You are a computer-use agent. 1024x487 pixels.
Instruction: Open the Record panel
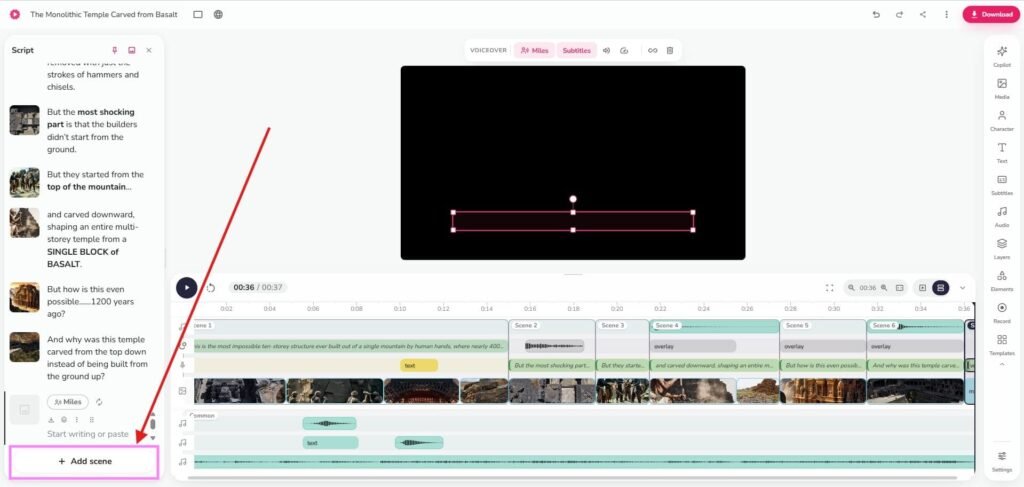1002,312
